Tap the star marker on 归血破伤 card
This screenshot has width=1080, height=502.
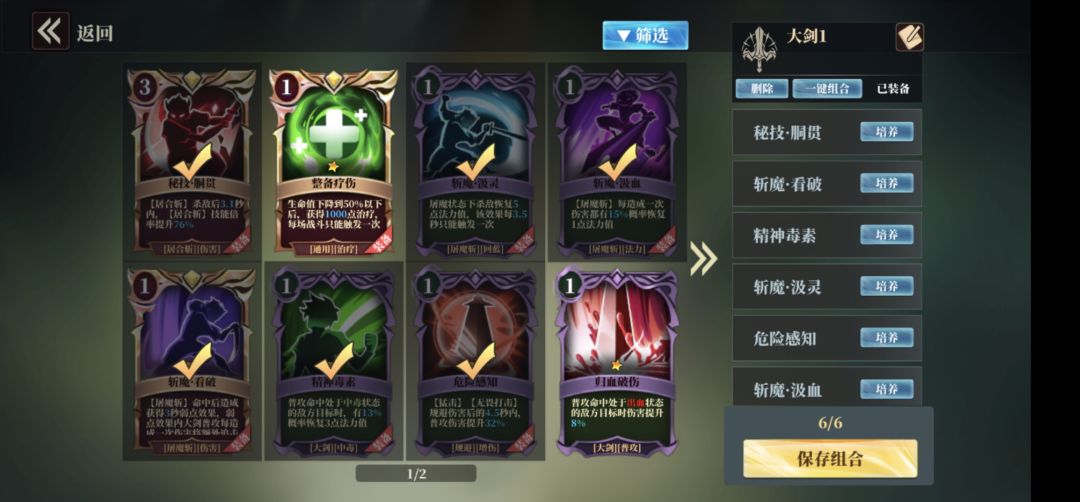(x=616, y=366)
